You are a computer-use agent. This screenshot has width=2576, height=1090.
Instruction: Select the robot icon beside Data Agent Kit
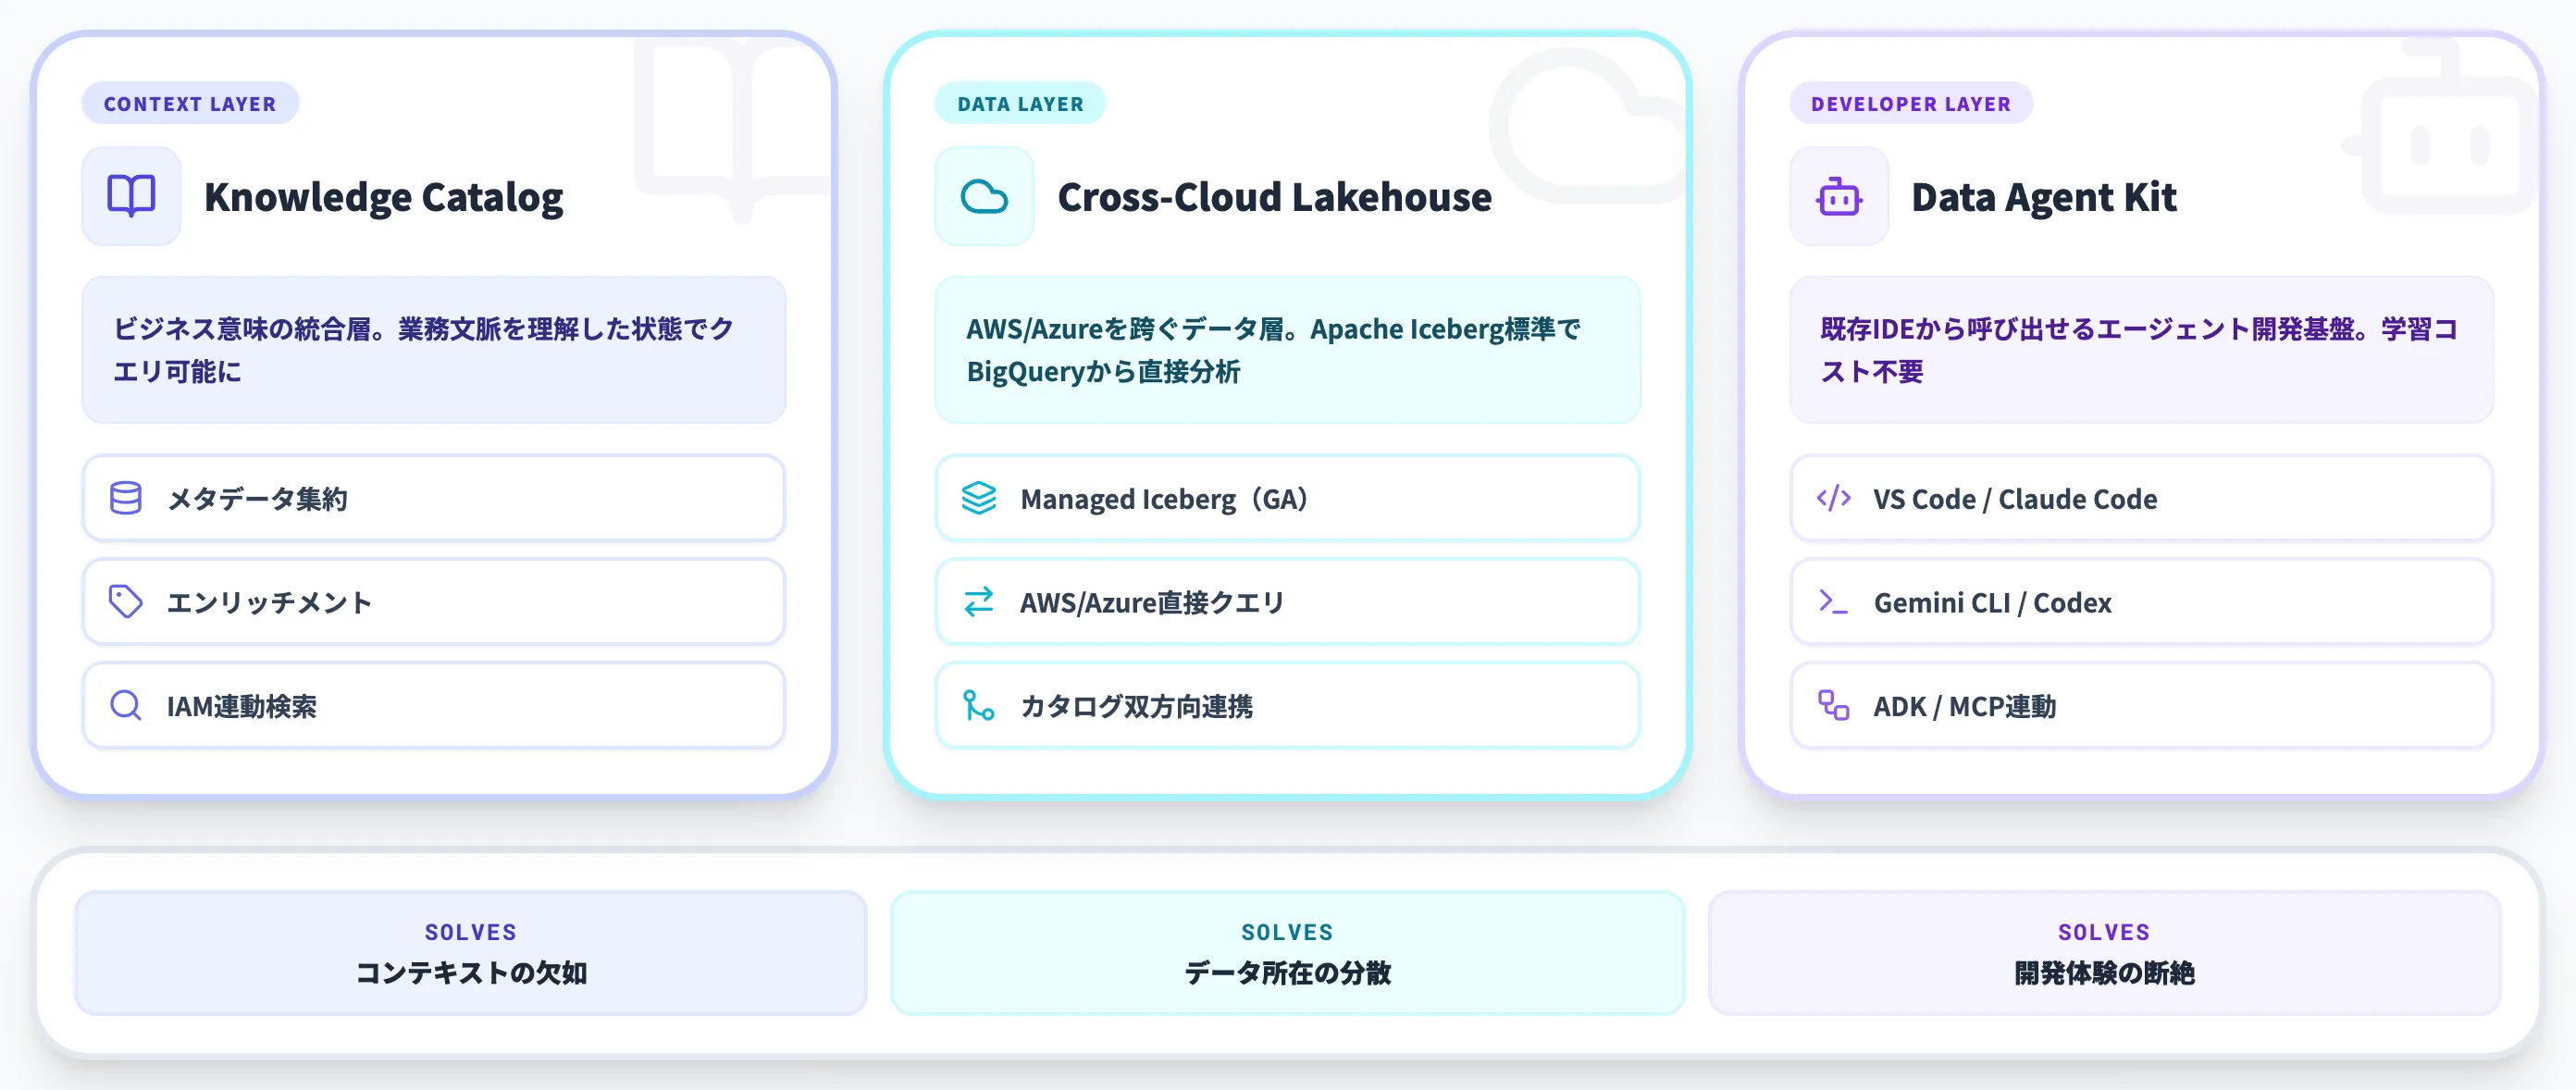pyautogui.click(x=1839, y=196)
